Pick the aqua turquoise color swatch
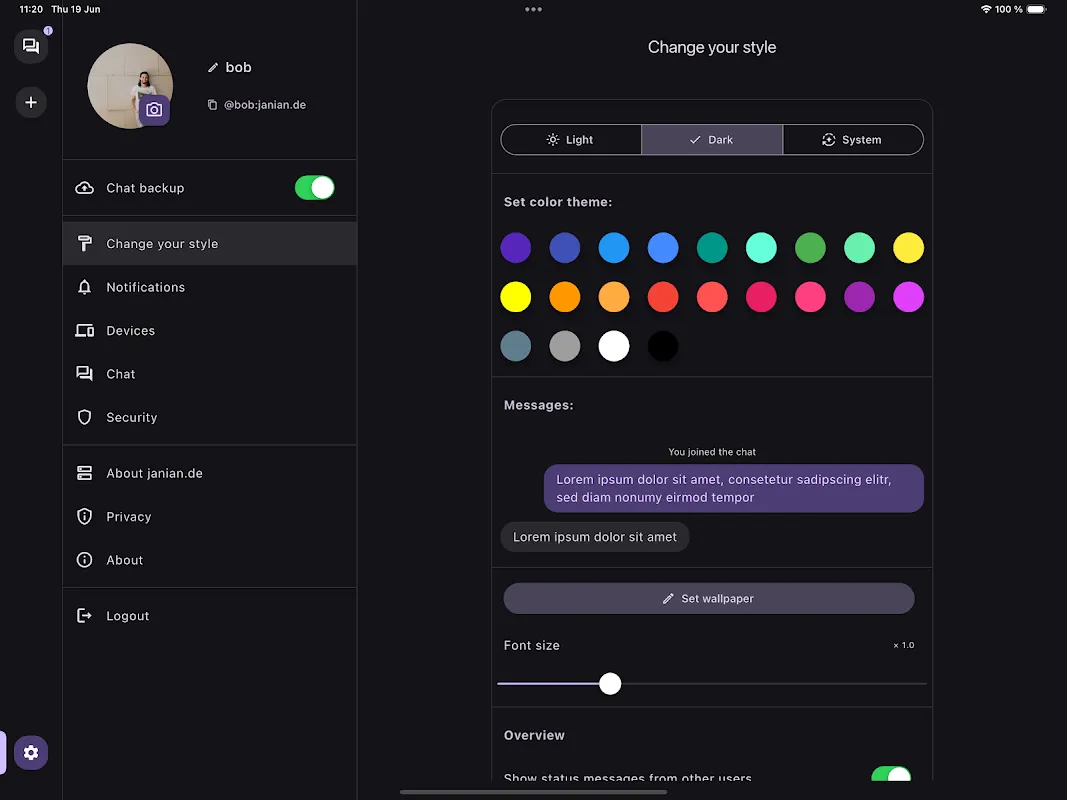Viewport: 1067px width, 800px height. point(761,248)
